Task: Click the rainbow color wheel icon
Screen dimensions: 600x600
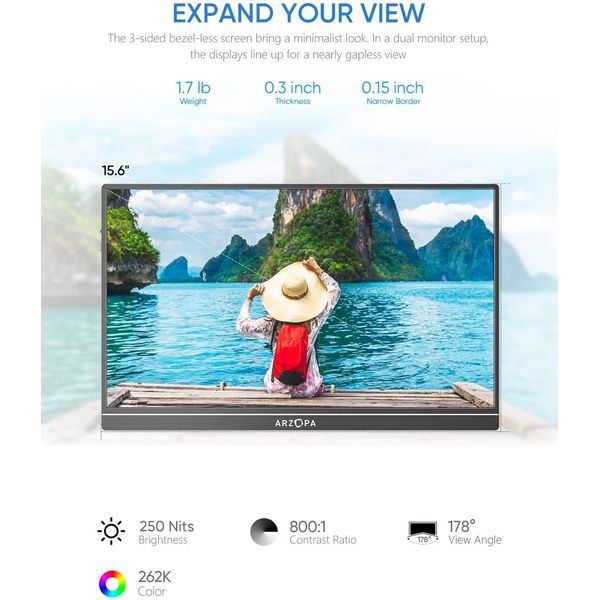Action: [x=112, y=584]
